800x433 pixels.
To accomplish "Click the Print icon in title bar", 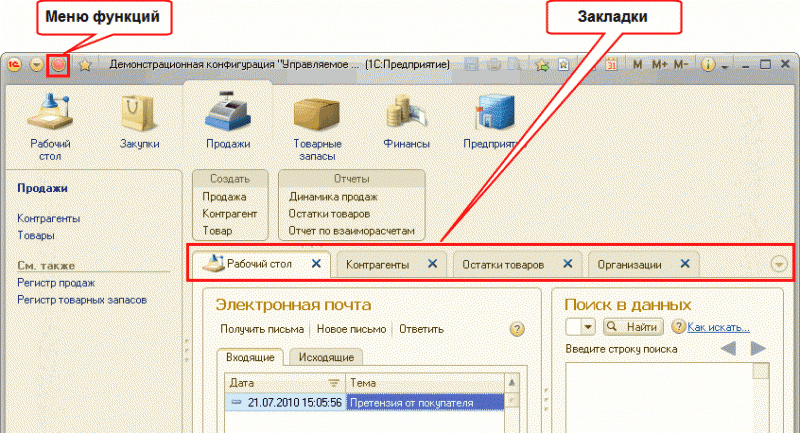I will [493, 65].
